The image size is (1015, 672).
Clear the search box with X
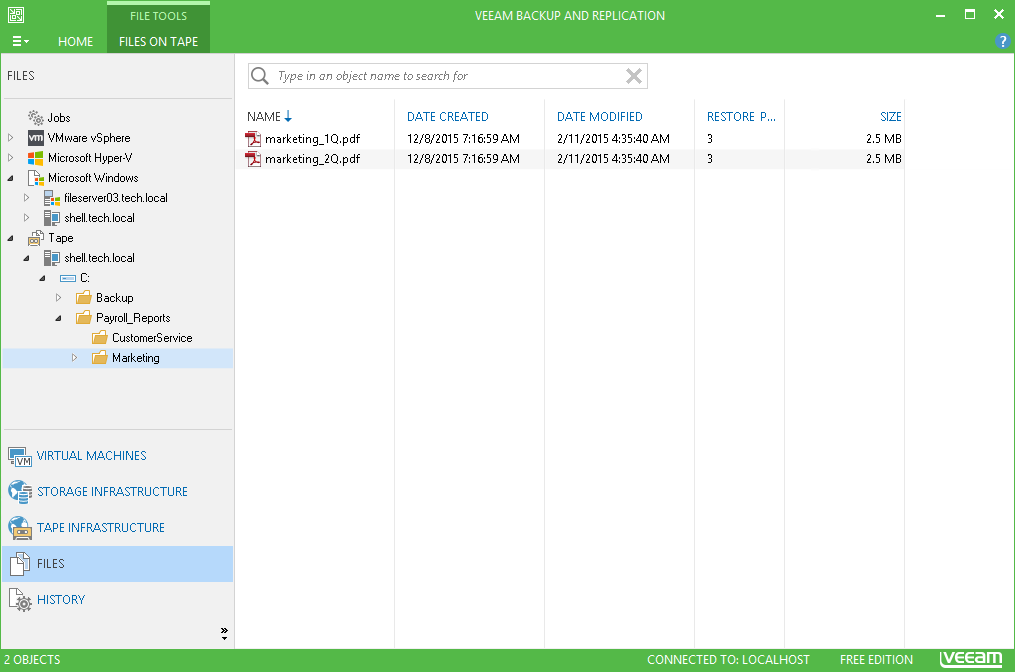634,76
